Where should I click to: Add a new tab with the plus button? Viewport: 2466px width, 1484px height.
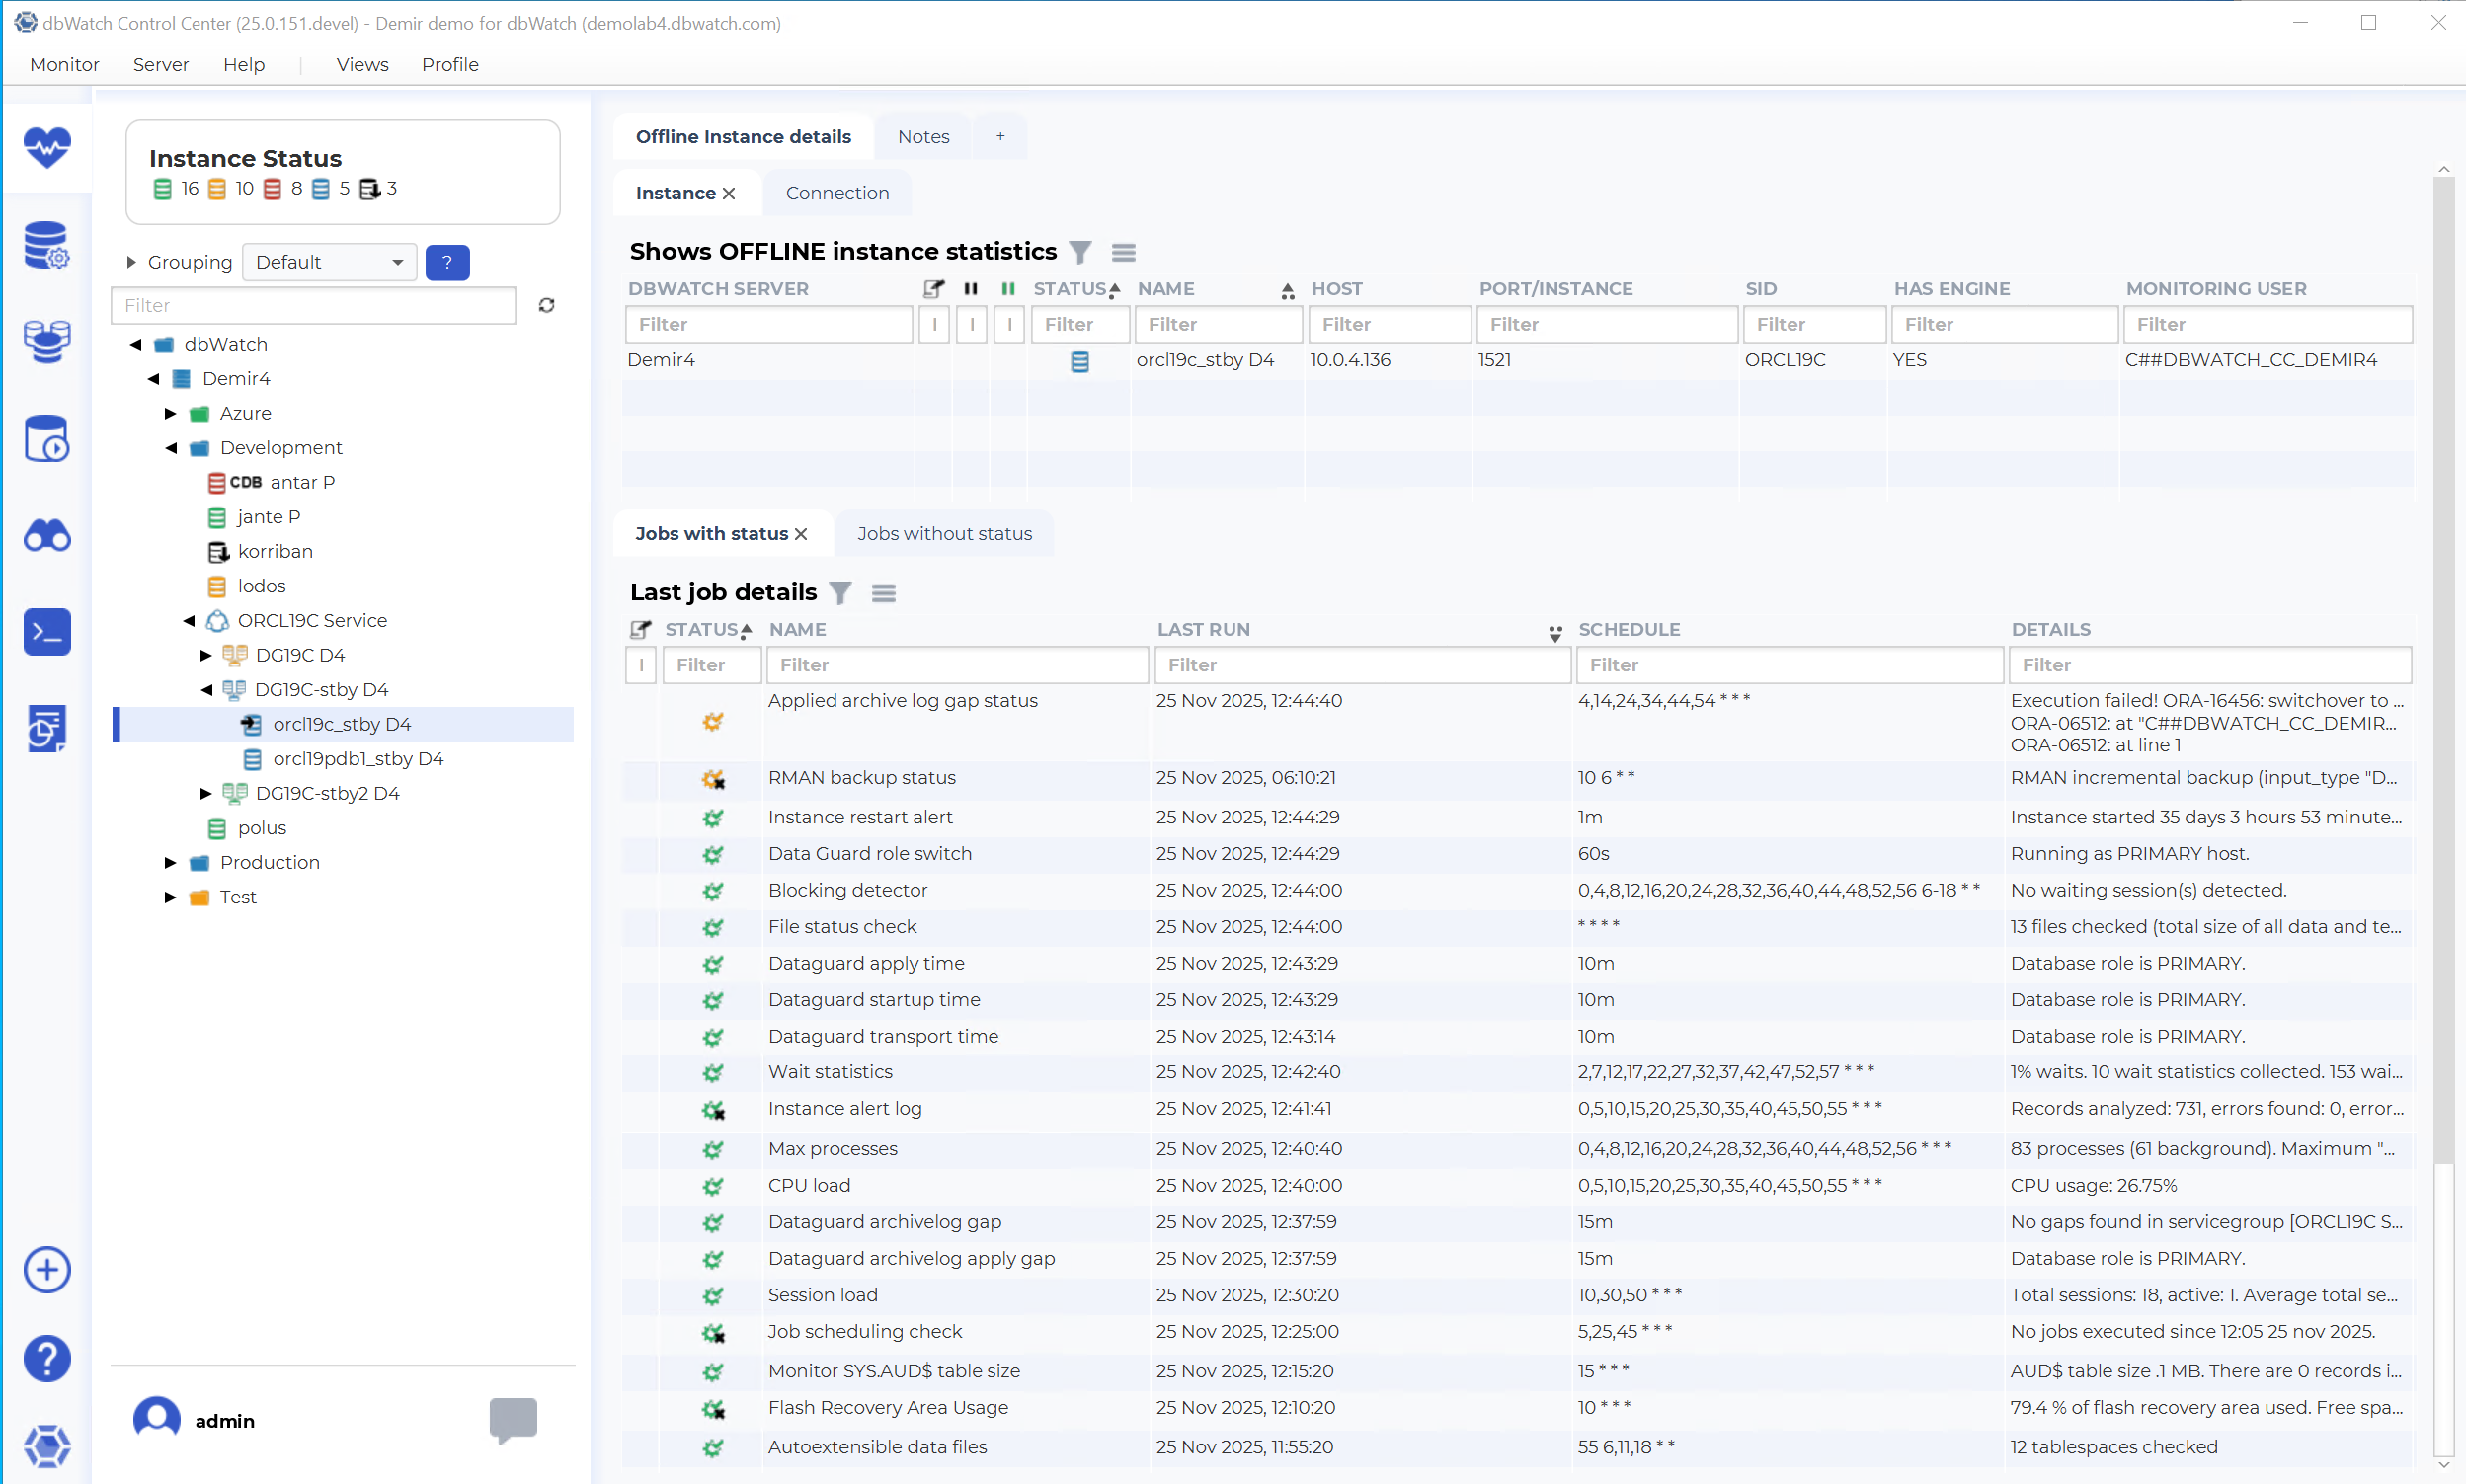tap(1000, 137)
